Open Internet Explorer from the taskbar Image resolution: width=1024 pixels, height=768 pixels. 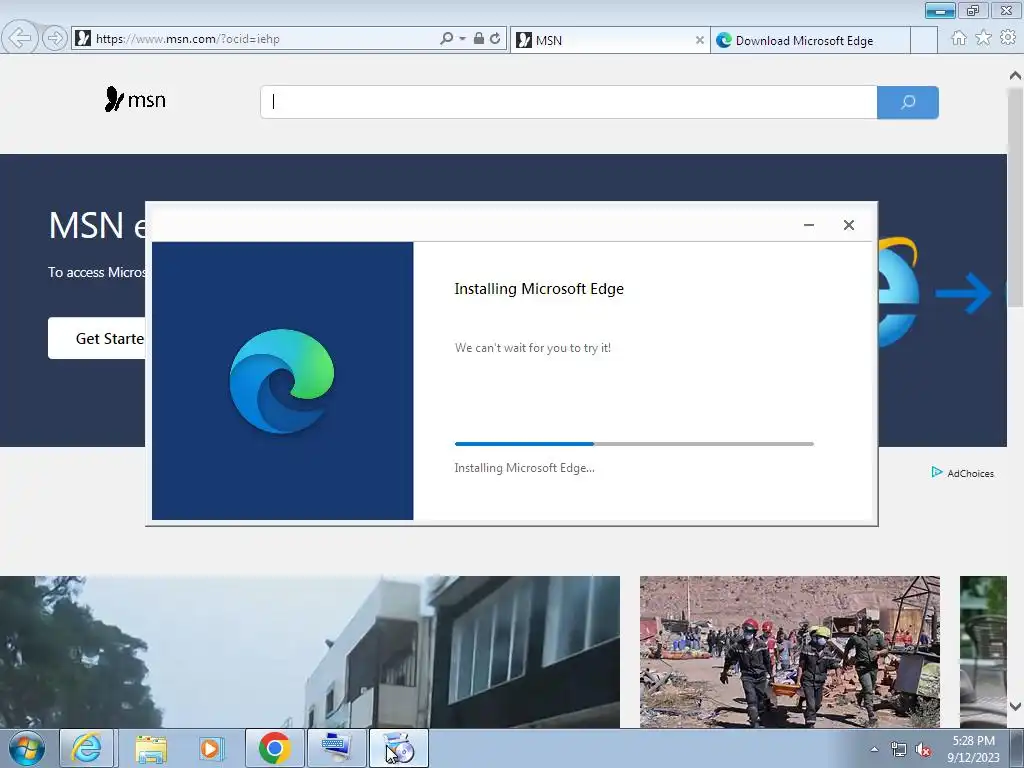pos(86,748)
